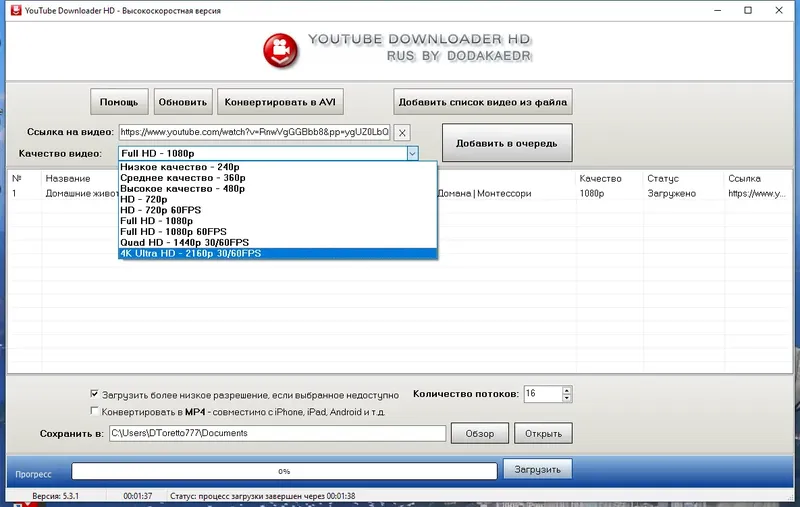Minimize the YouTube Downloader HD window

click(x=717, y=10)
